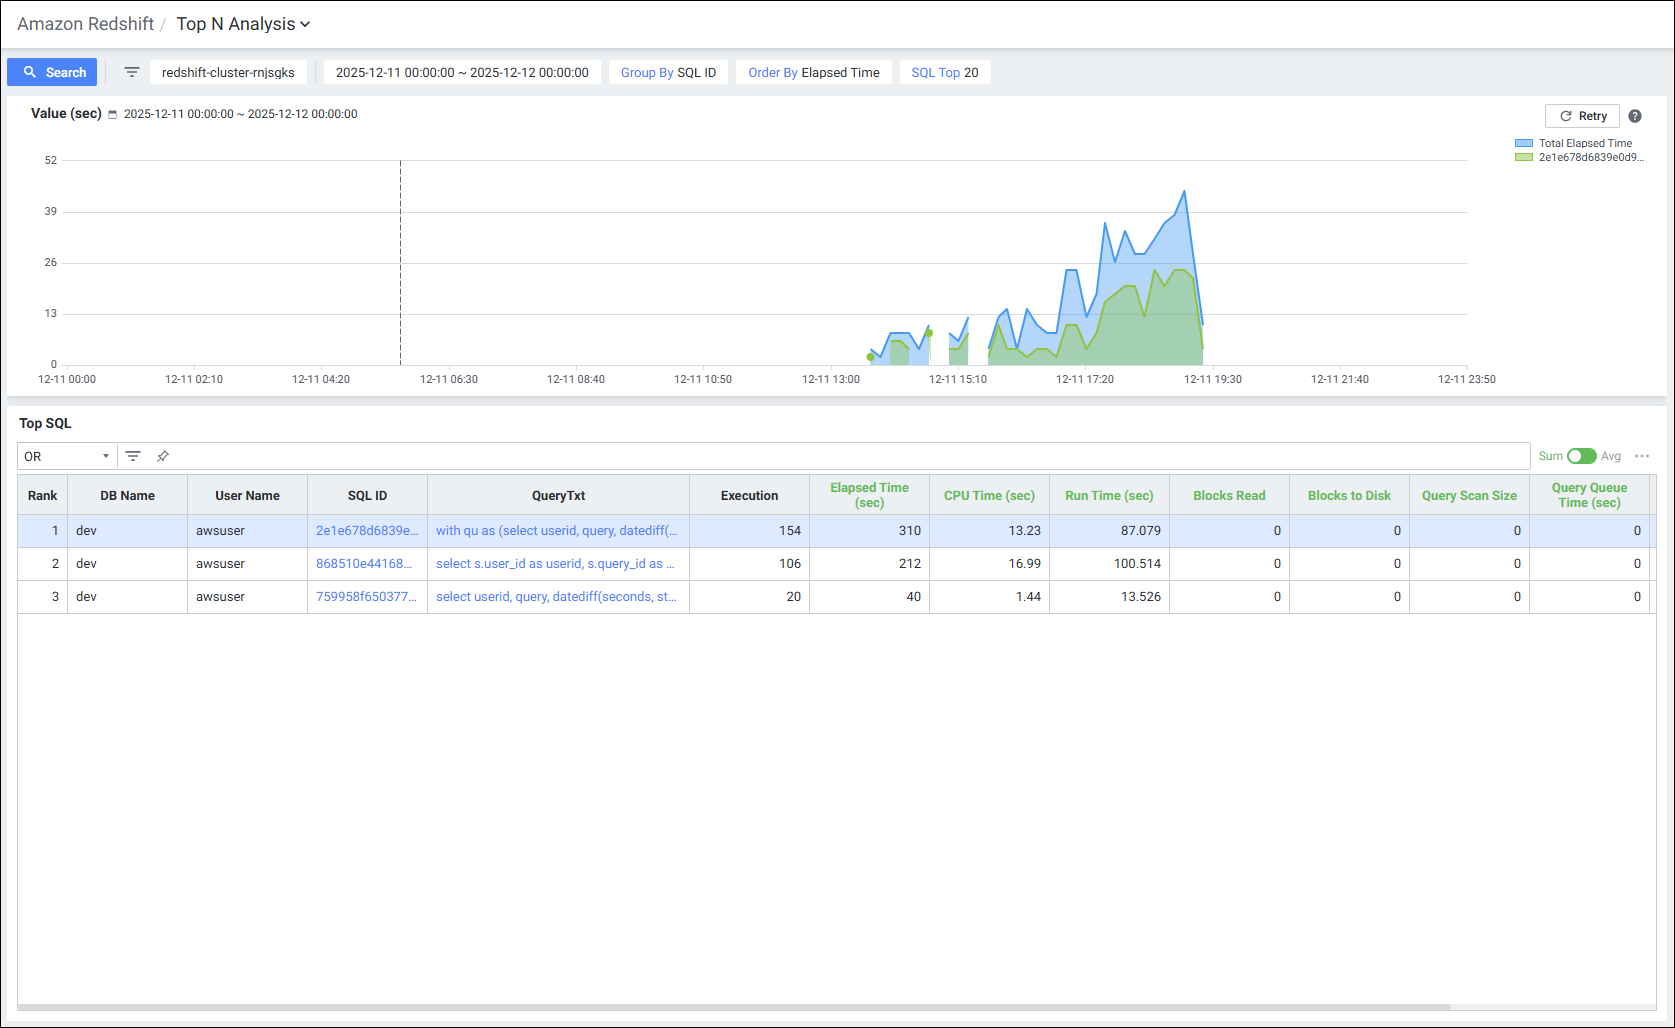Click the calendar icon beside Value (sec)
Screen dimensions: 1675x1028
(113, 115)
